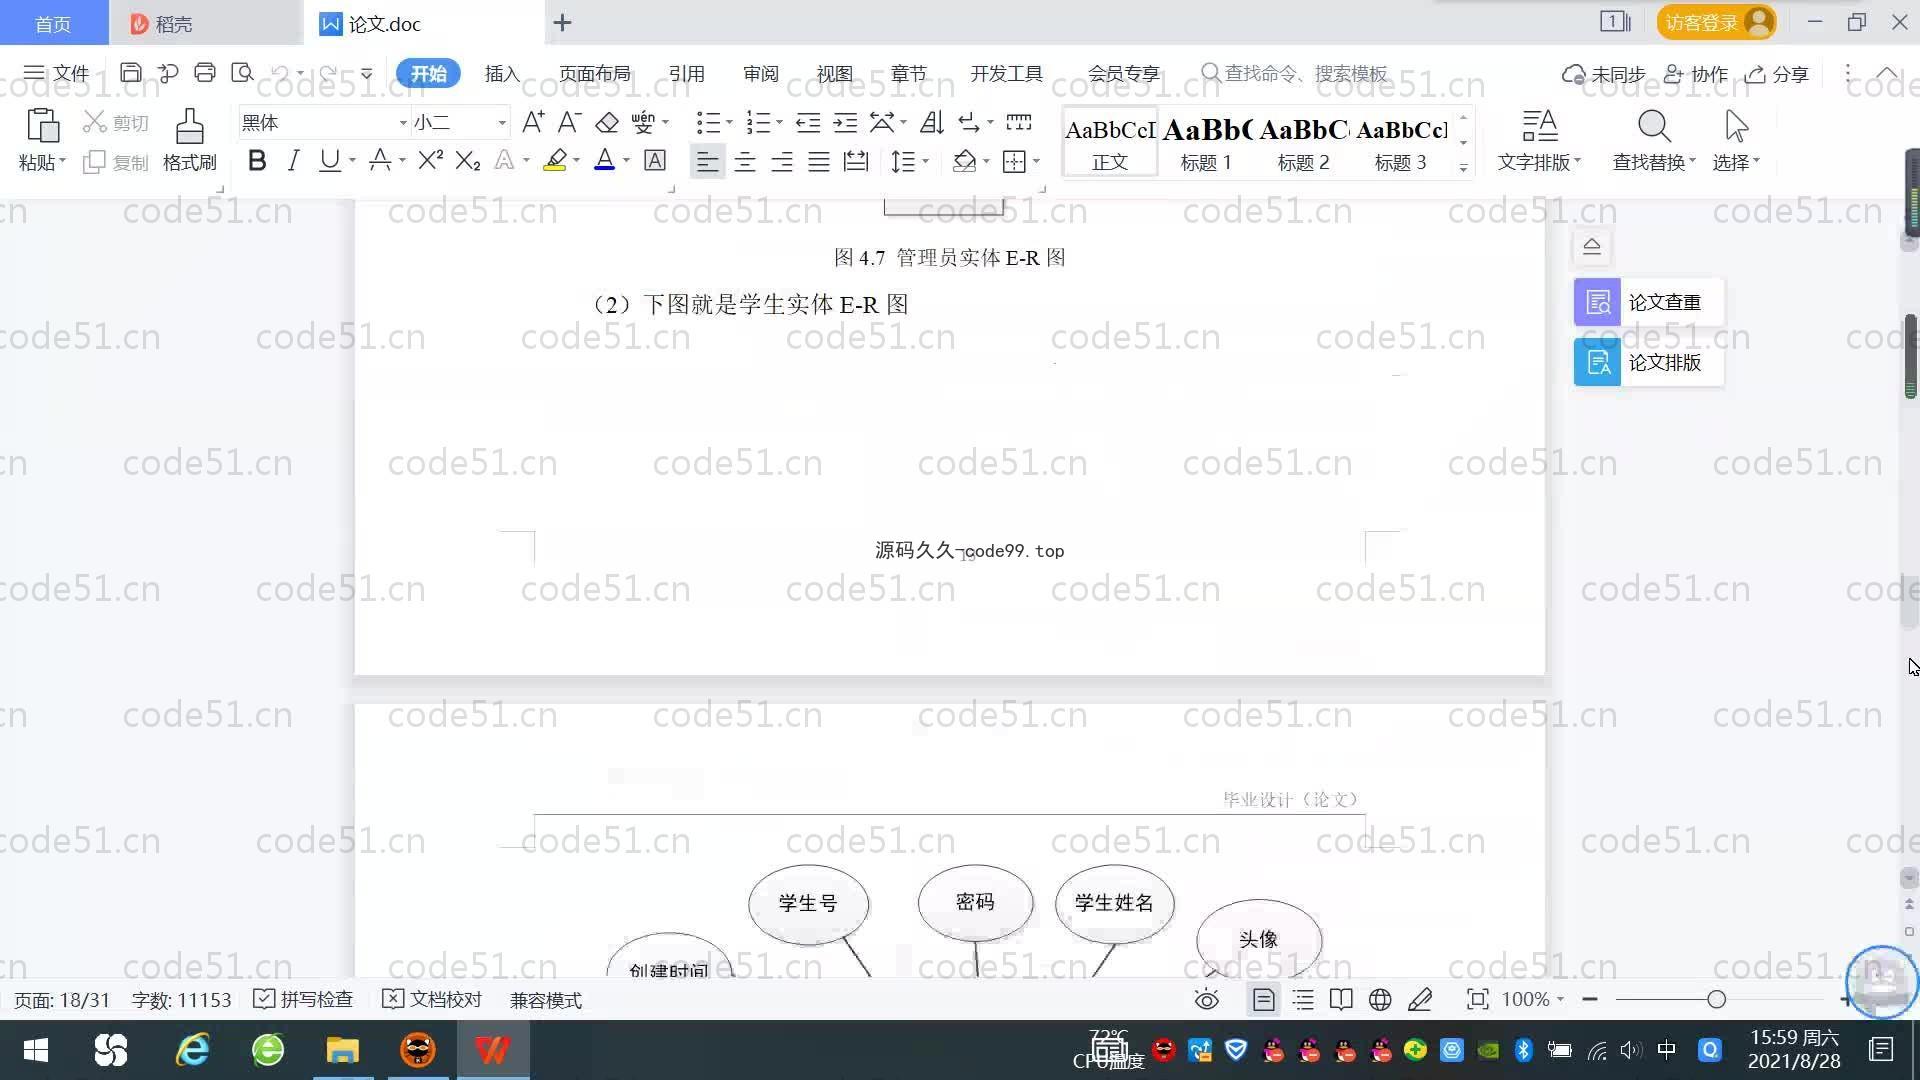Toggle left alignment button
This screenshot has height=1080, width=1920.
pos(707,161)
